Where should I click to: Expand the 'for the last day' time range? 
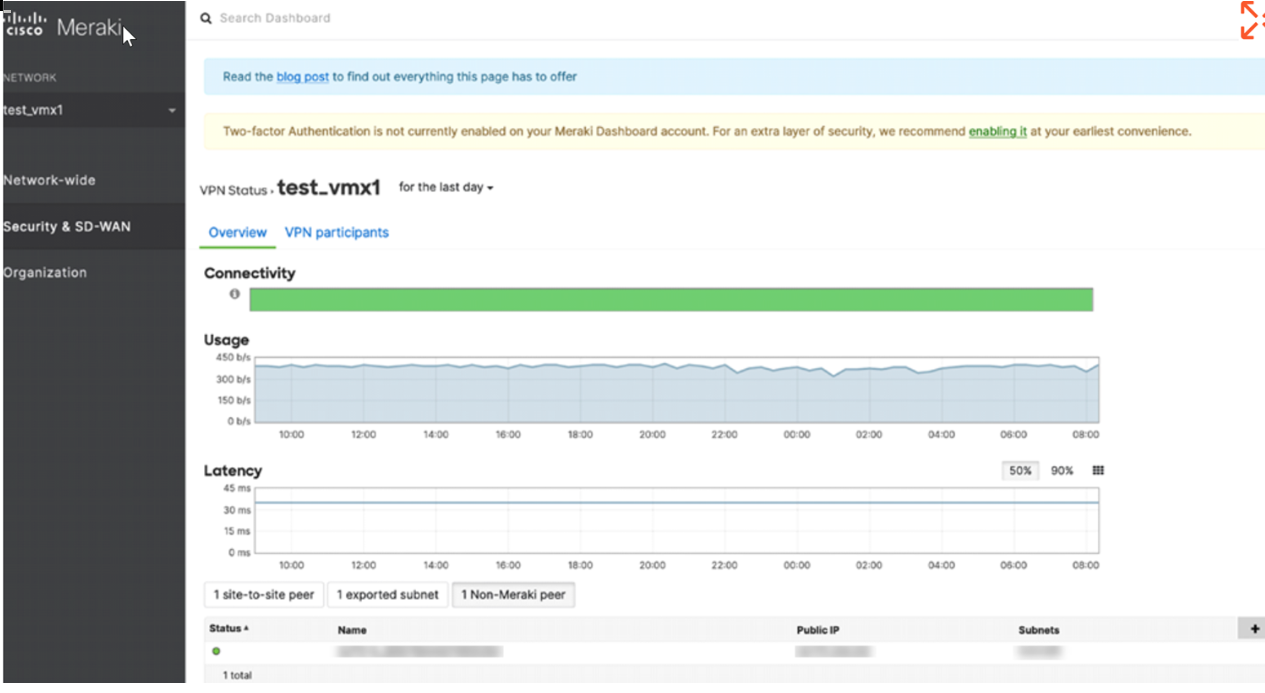(x=446, y=188)
